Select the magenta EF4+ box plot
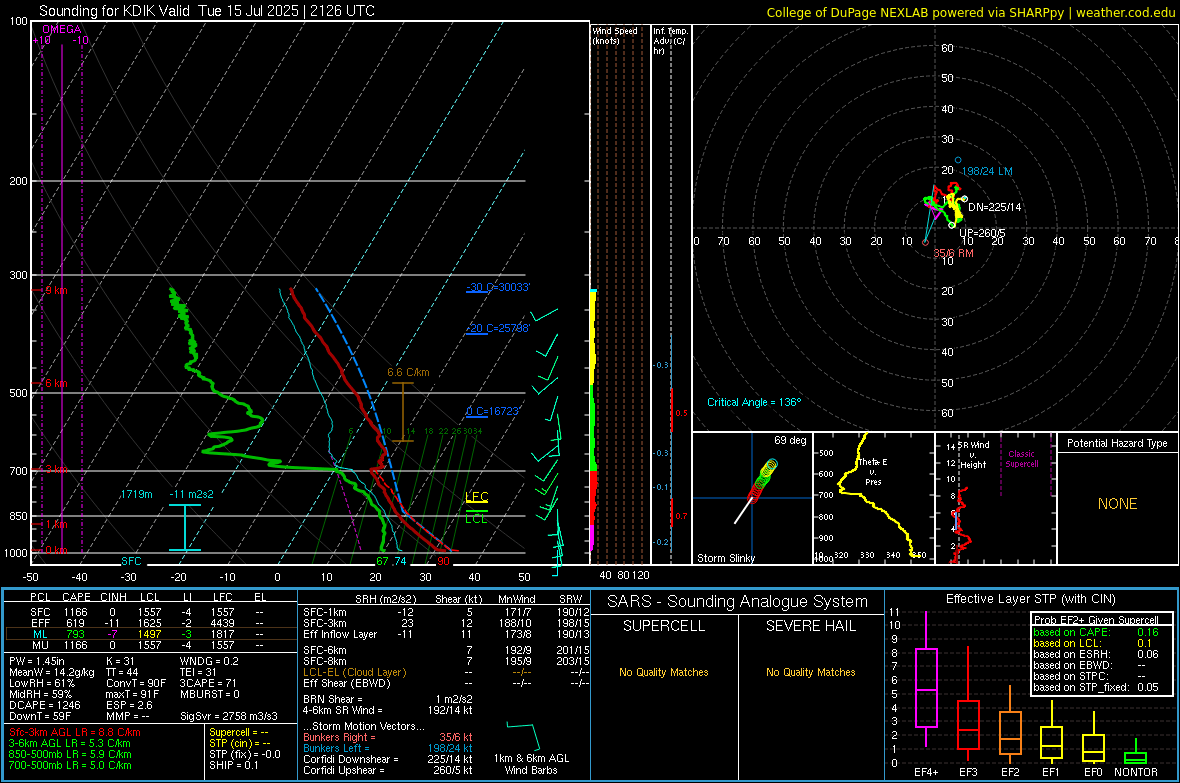This screenshot has width=1180, height=783. 926,680
